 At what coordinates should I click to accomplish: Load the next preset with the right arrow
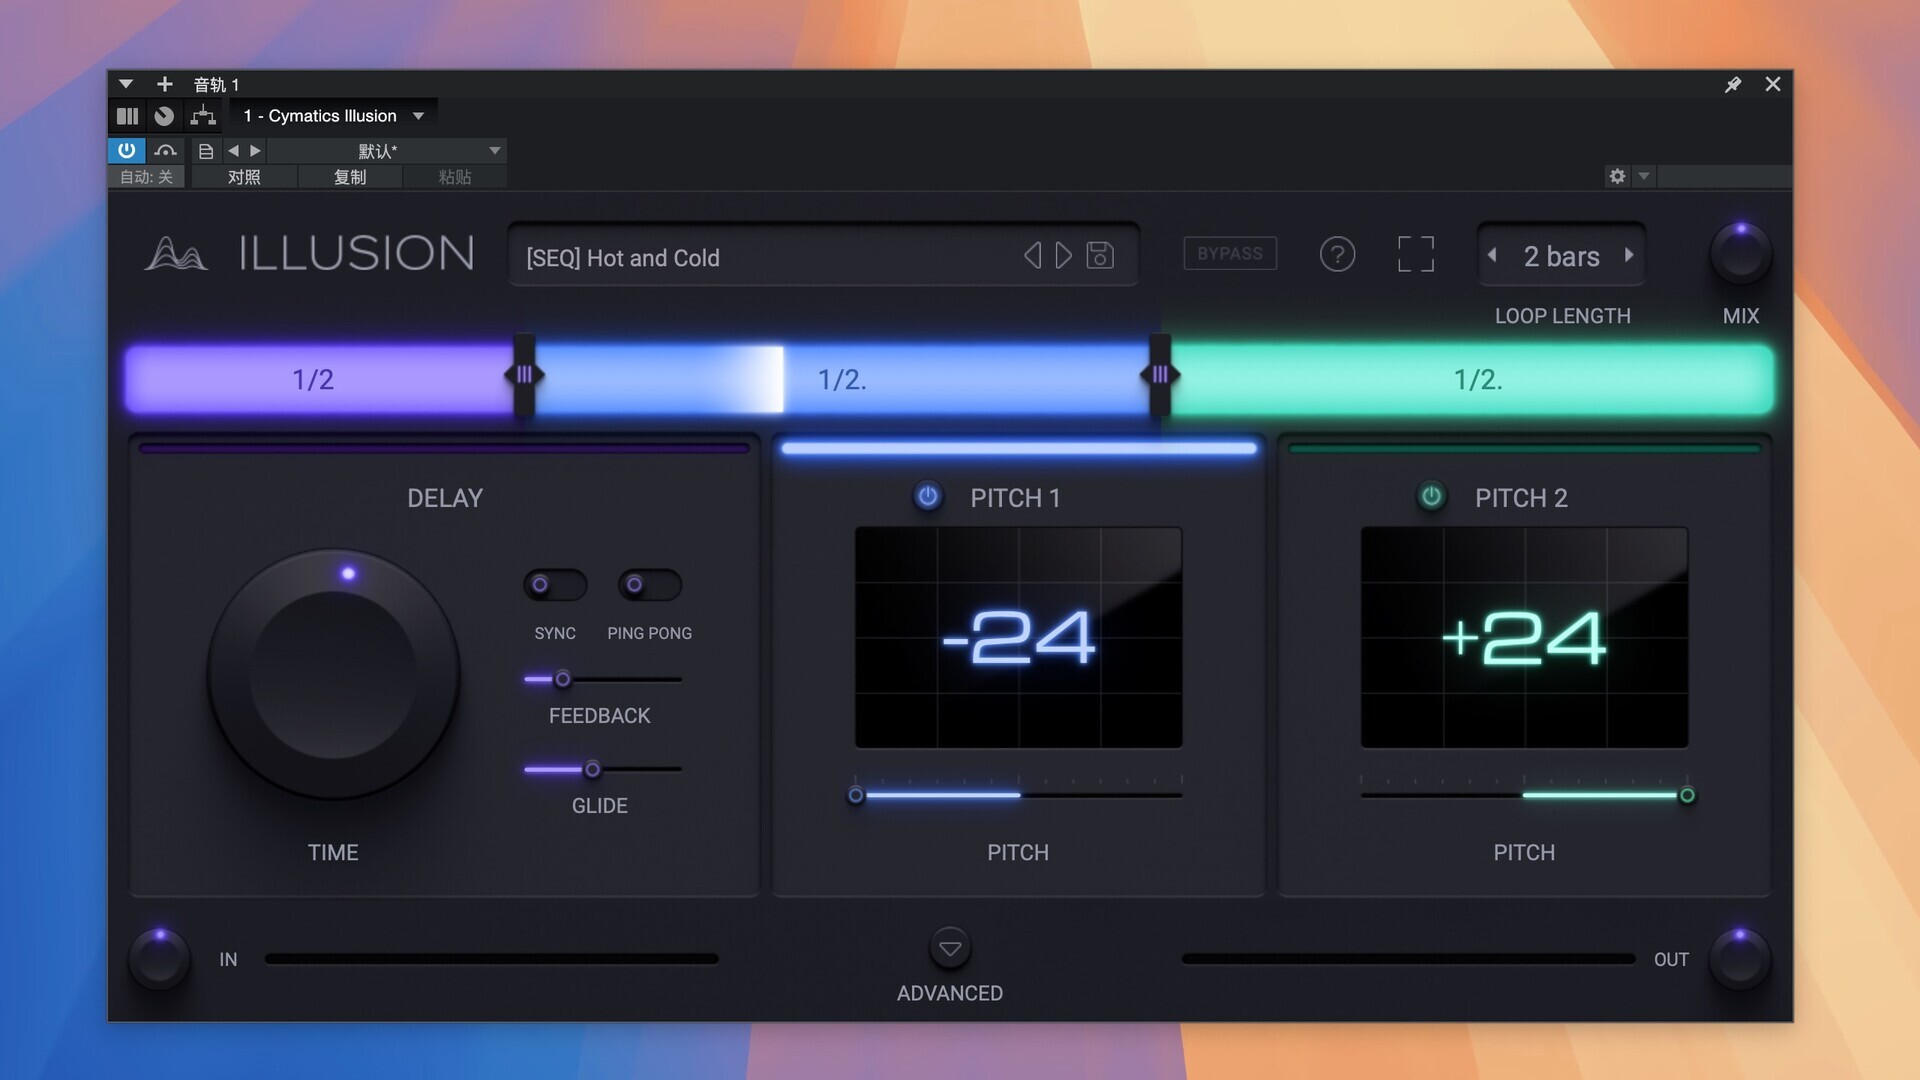[x=1064, y=256]
